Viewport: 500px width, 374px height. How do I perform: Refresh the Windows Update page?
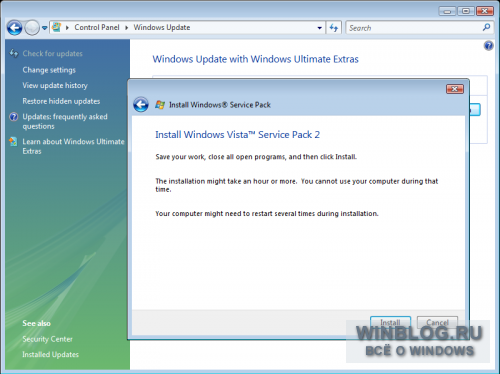(334, 28)
